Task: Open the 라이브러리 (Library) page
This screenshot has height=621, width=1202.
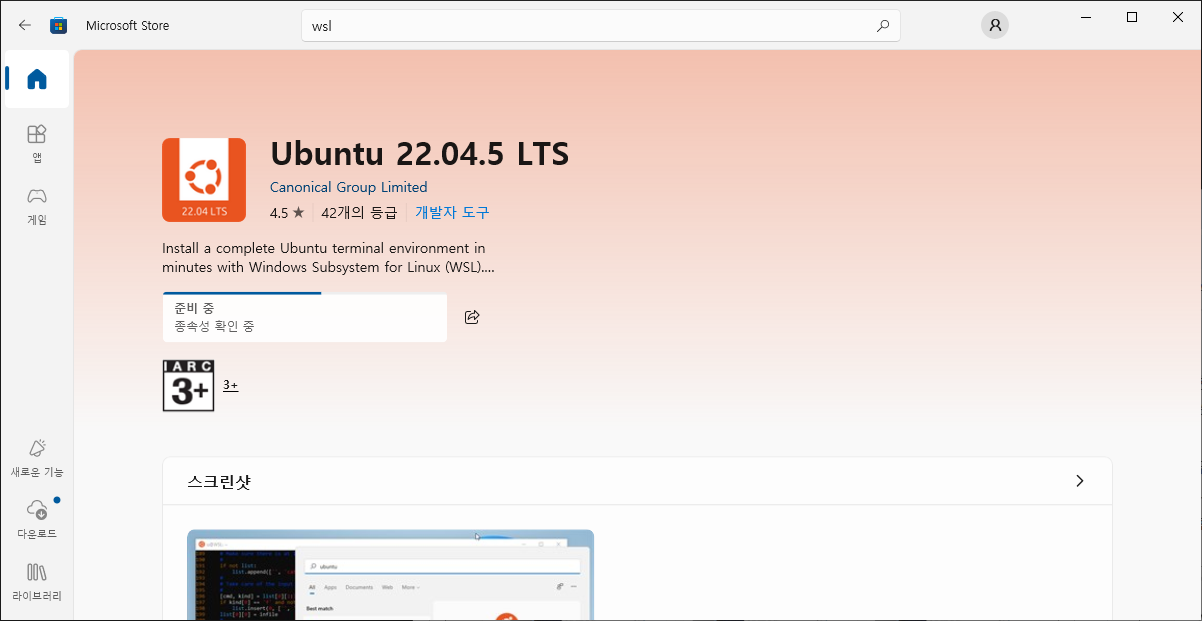Action: 37,581
